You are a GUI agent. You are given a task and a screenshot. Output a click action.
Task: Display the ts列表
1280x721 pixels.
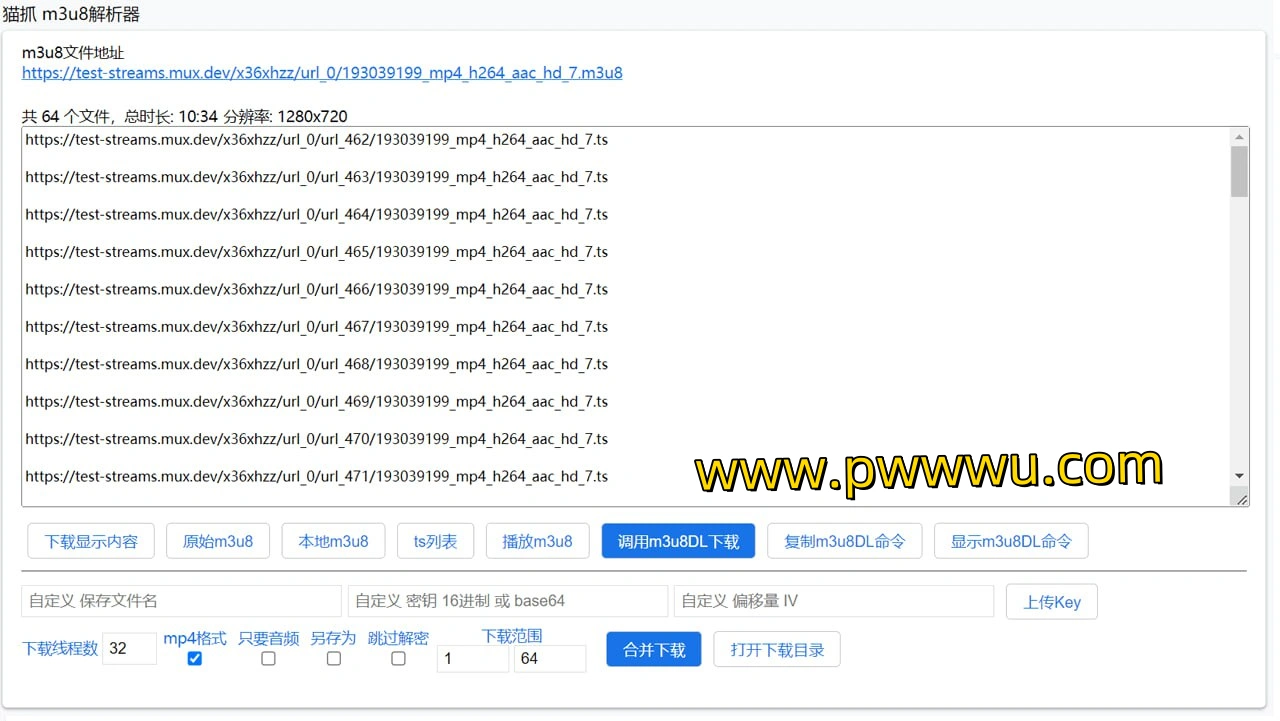[x=435, y=541]
